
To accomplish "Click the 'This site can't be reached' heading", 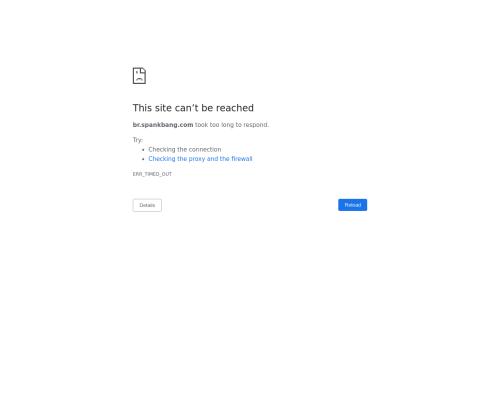I will (x=193, y=108).
